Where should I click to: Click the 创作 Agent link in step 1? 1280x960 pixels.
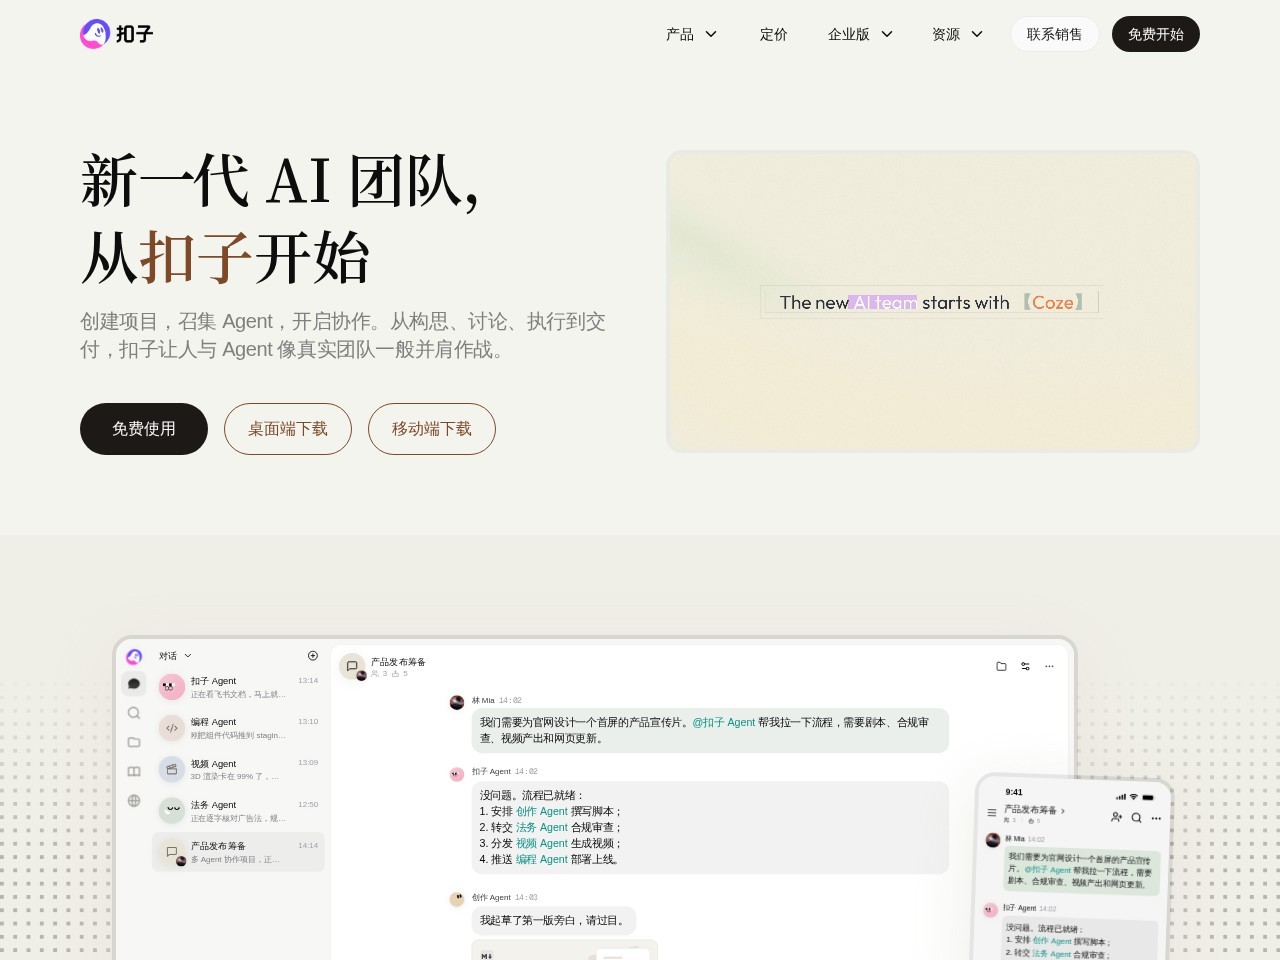tap(542, 811)
